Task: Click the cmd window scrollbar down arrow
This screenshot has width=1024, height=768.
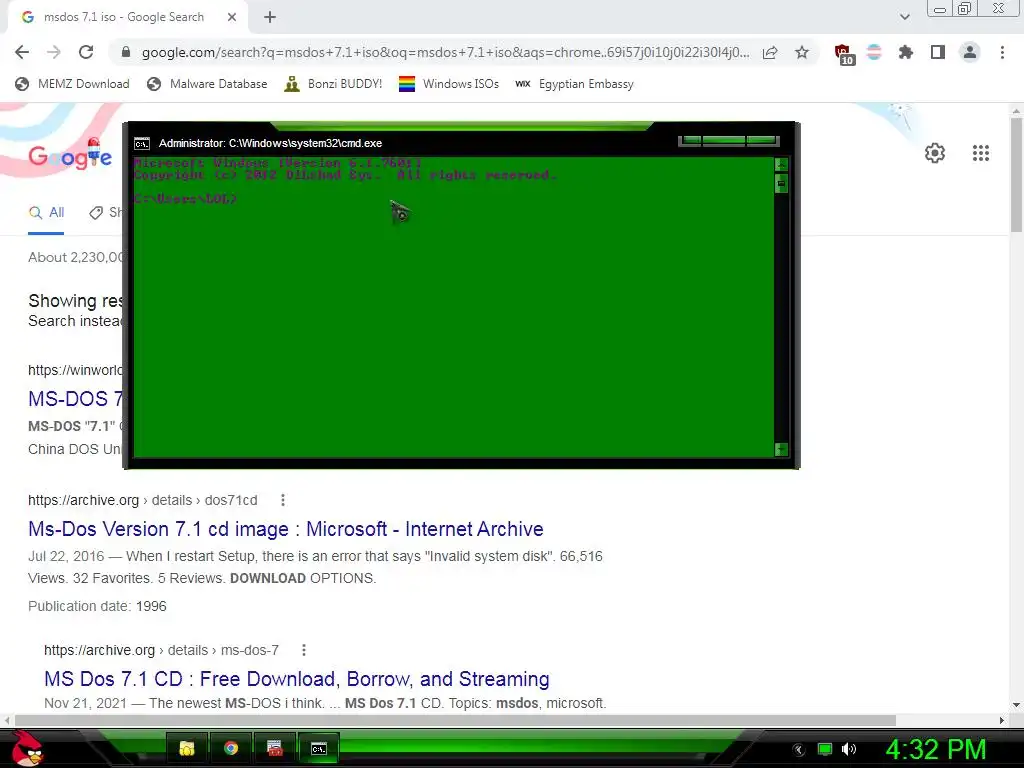Action: [x=781, y=449]
